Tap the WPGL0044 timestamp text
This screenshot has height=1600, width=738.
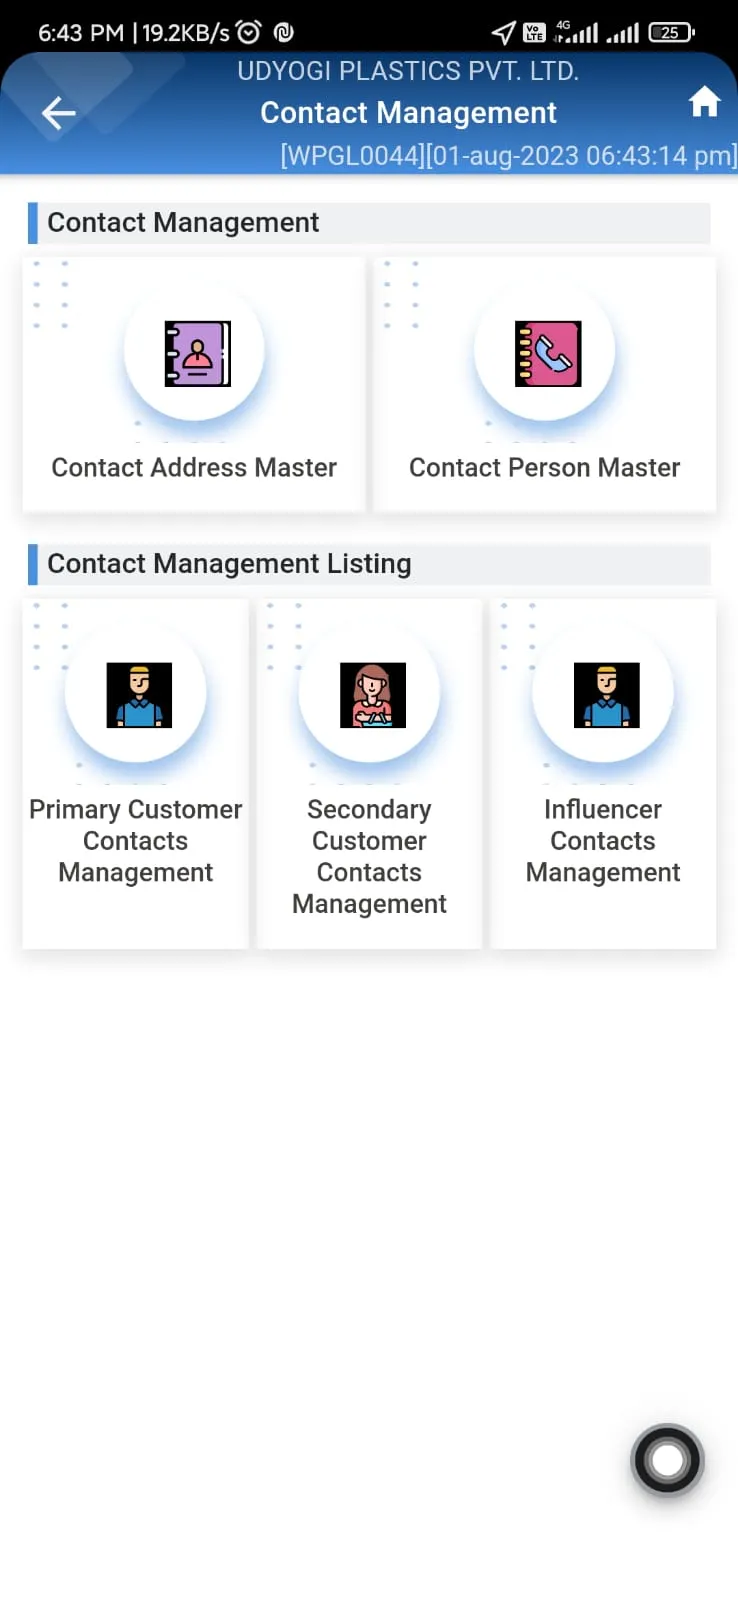pyautogui.click(x=509, y=156)
